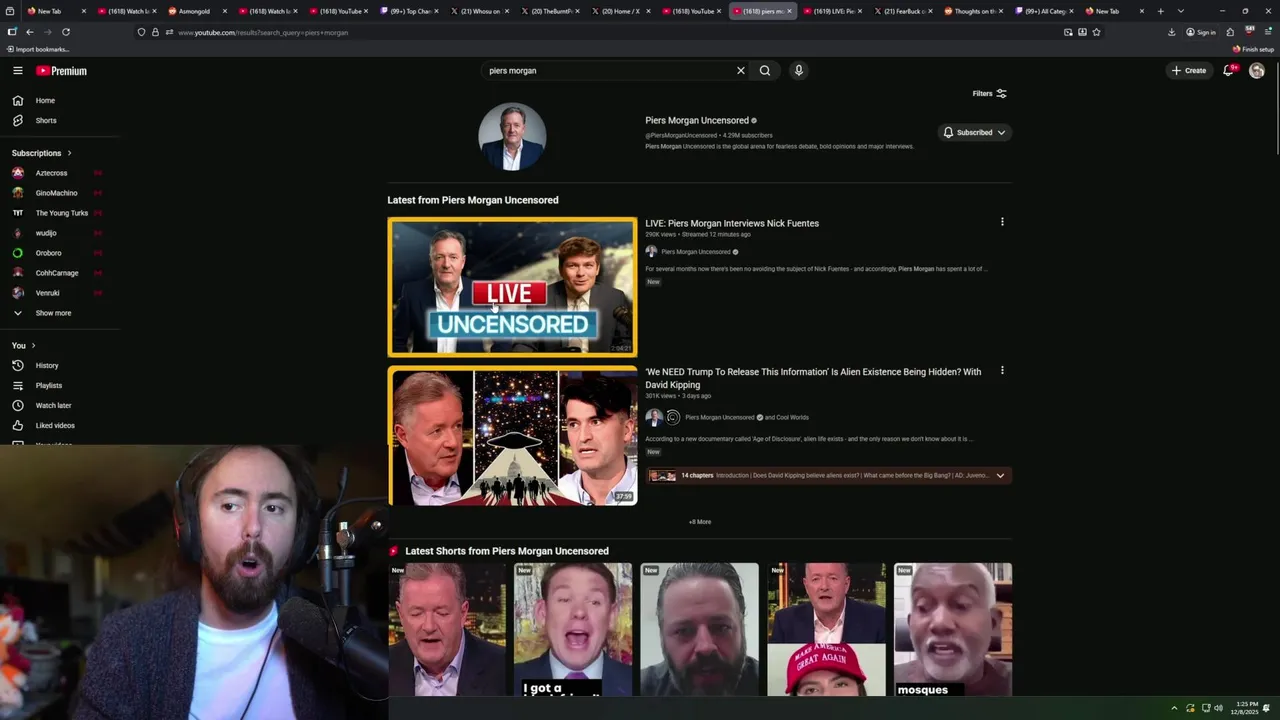1280x720 pixels.
Task: Open YouTube notifications bell
Action: (x=1229, y=70)
